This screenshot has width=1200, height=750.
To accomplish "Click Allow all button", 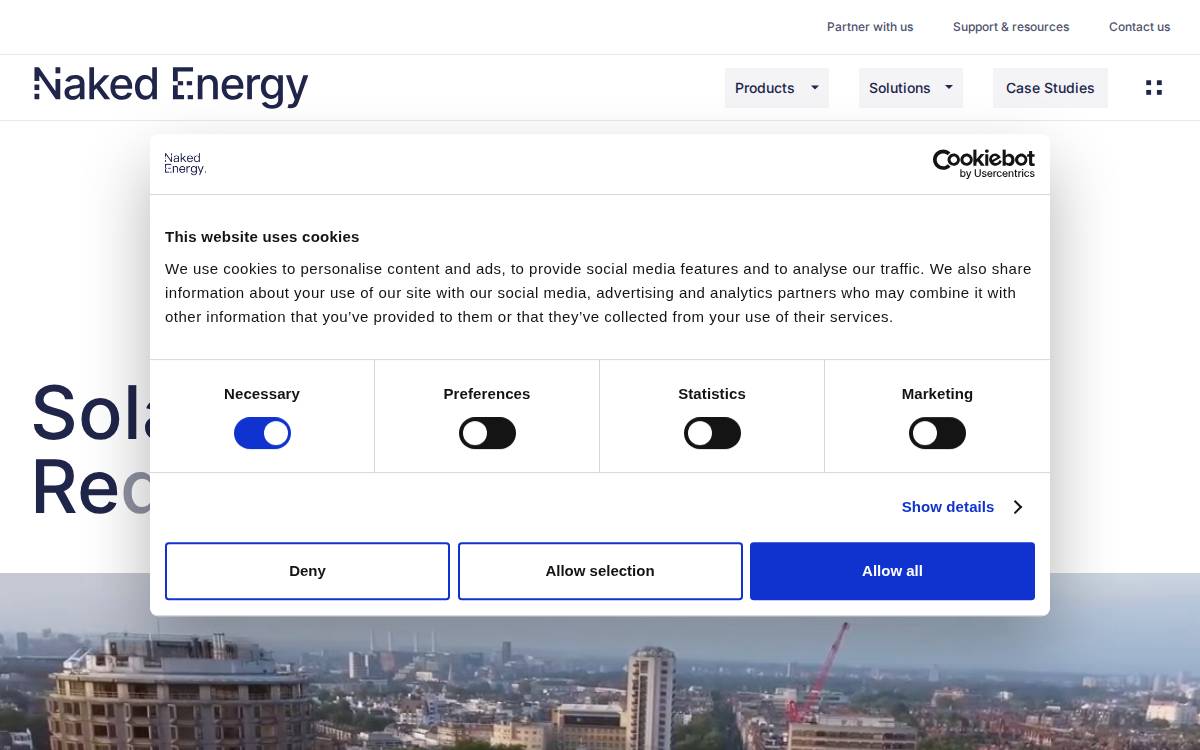I will [892, 571].
